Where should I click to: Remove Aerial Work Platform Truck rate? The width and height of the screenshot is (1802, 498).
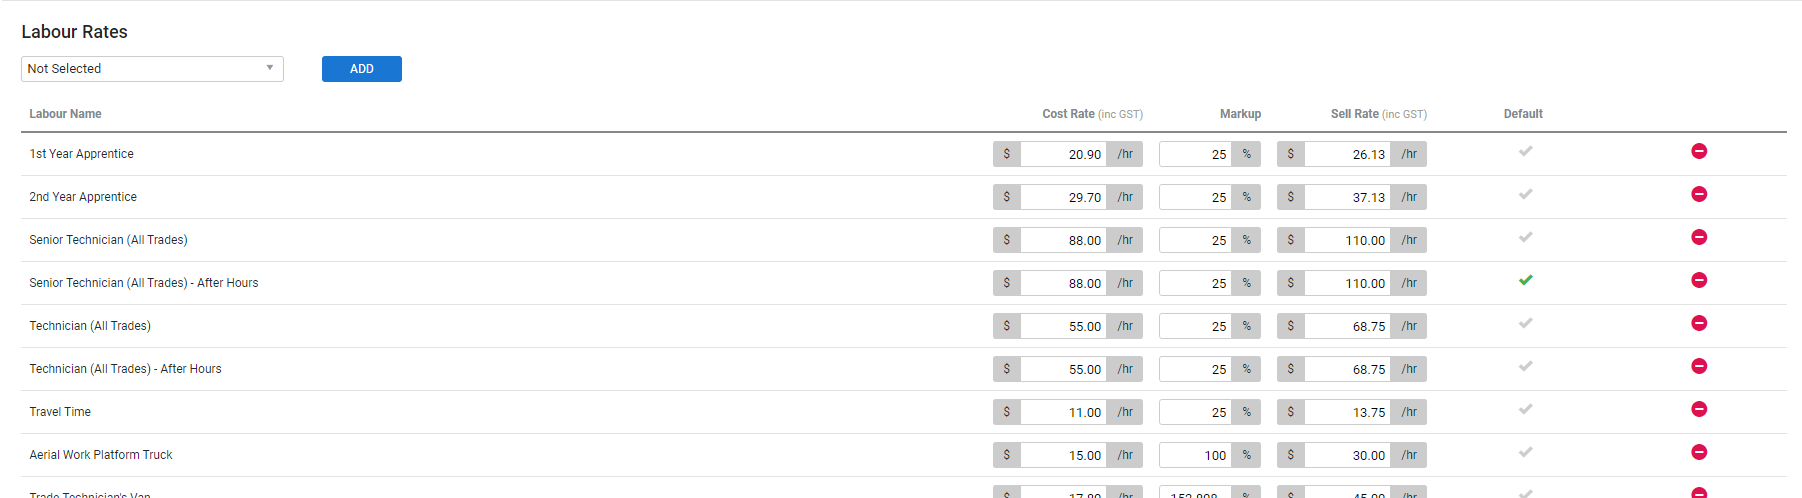[1698, 452]
